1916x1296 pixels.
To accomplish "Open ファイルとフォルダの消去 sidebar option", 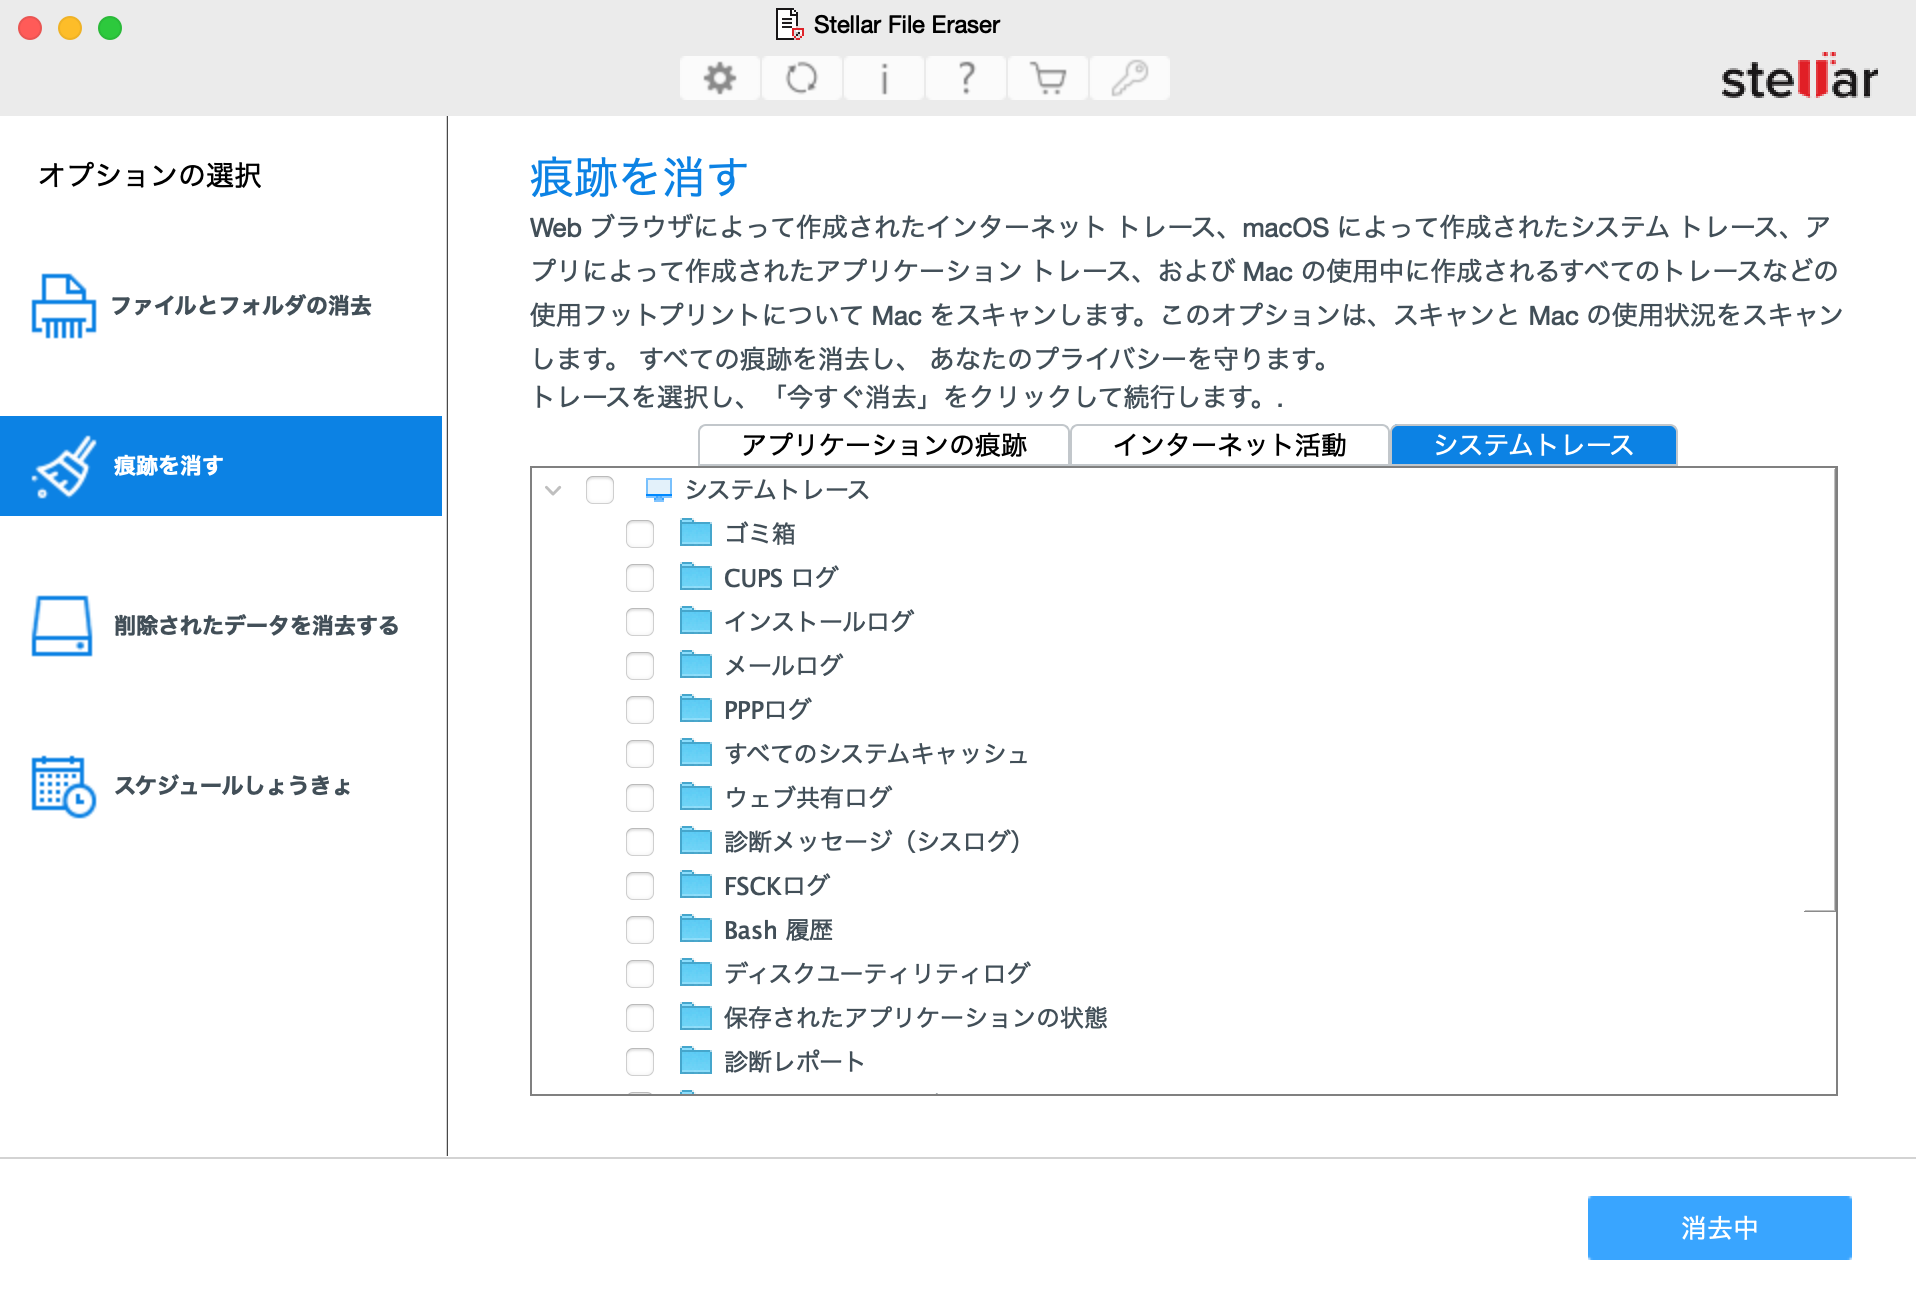I will pos(221,306).
